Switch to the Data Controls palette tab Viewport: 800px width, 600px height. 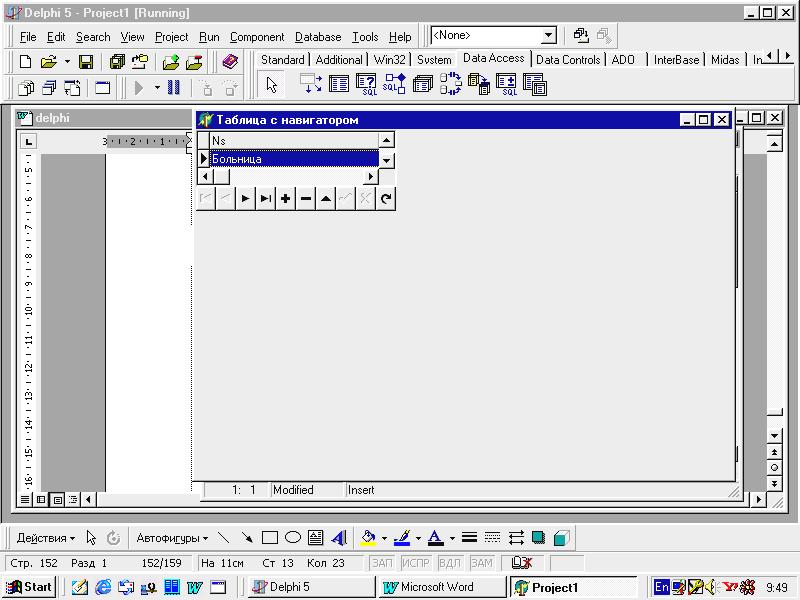(x=568, y=60)
